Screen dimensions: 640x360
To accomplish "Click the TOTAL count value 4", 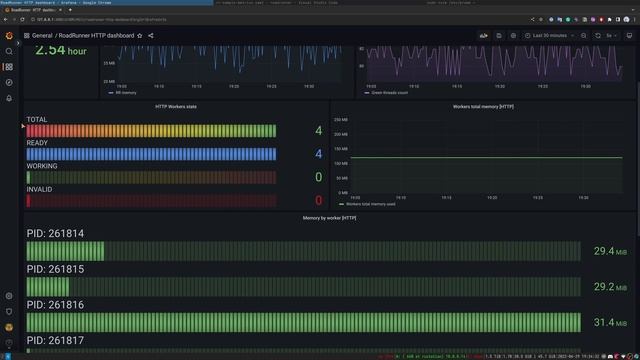I will [318, 131].
